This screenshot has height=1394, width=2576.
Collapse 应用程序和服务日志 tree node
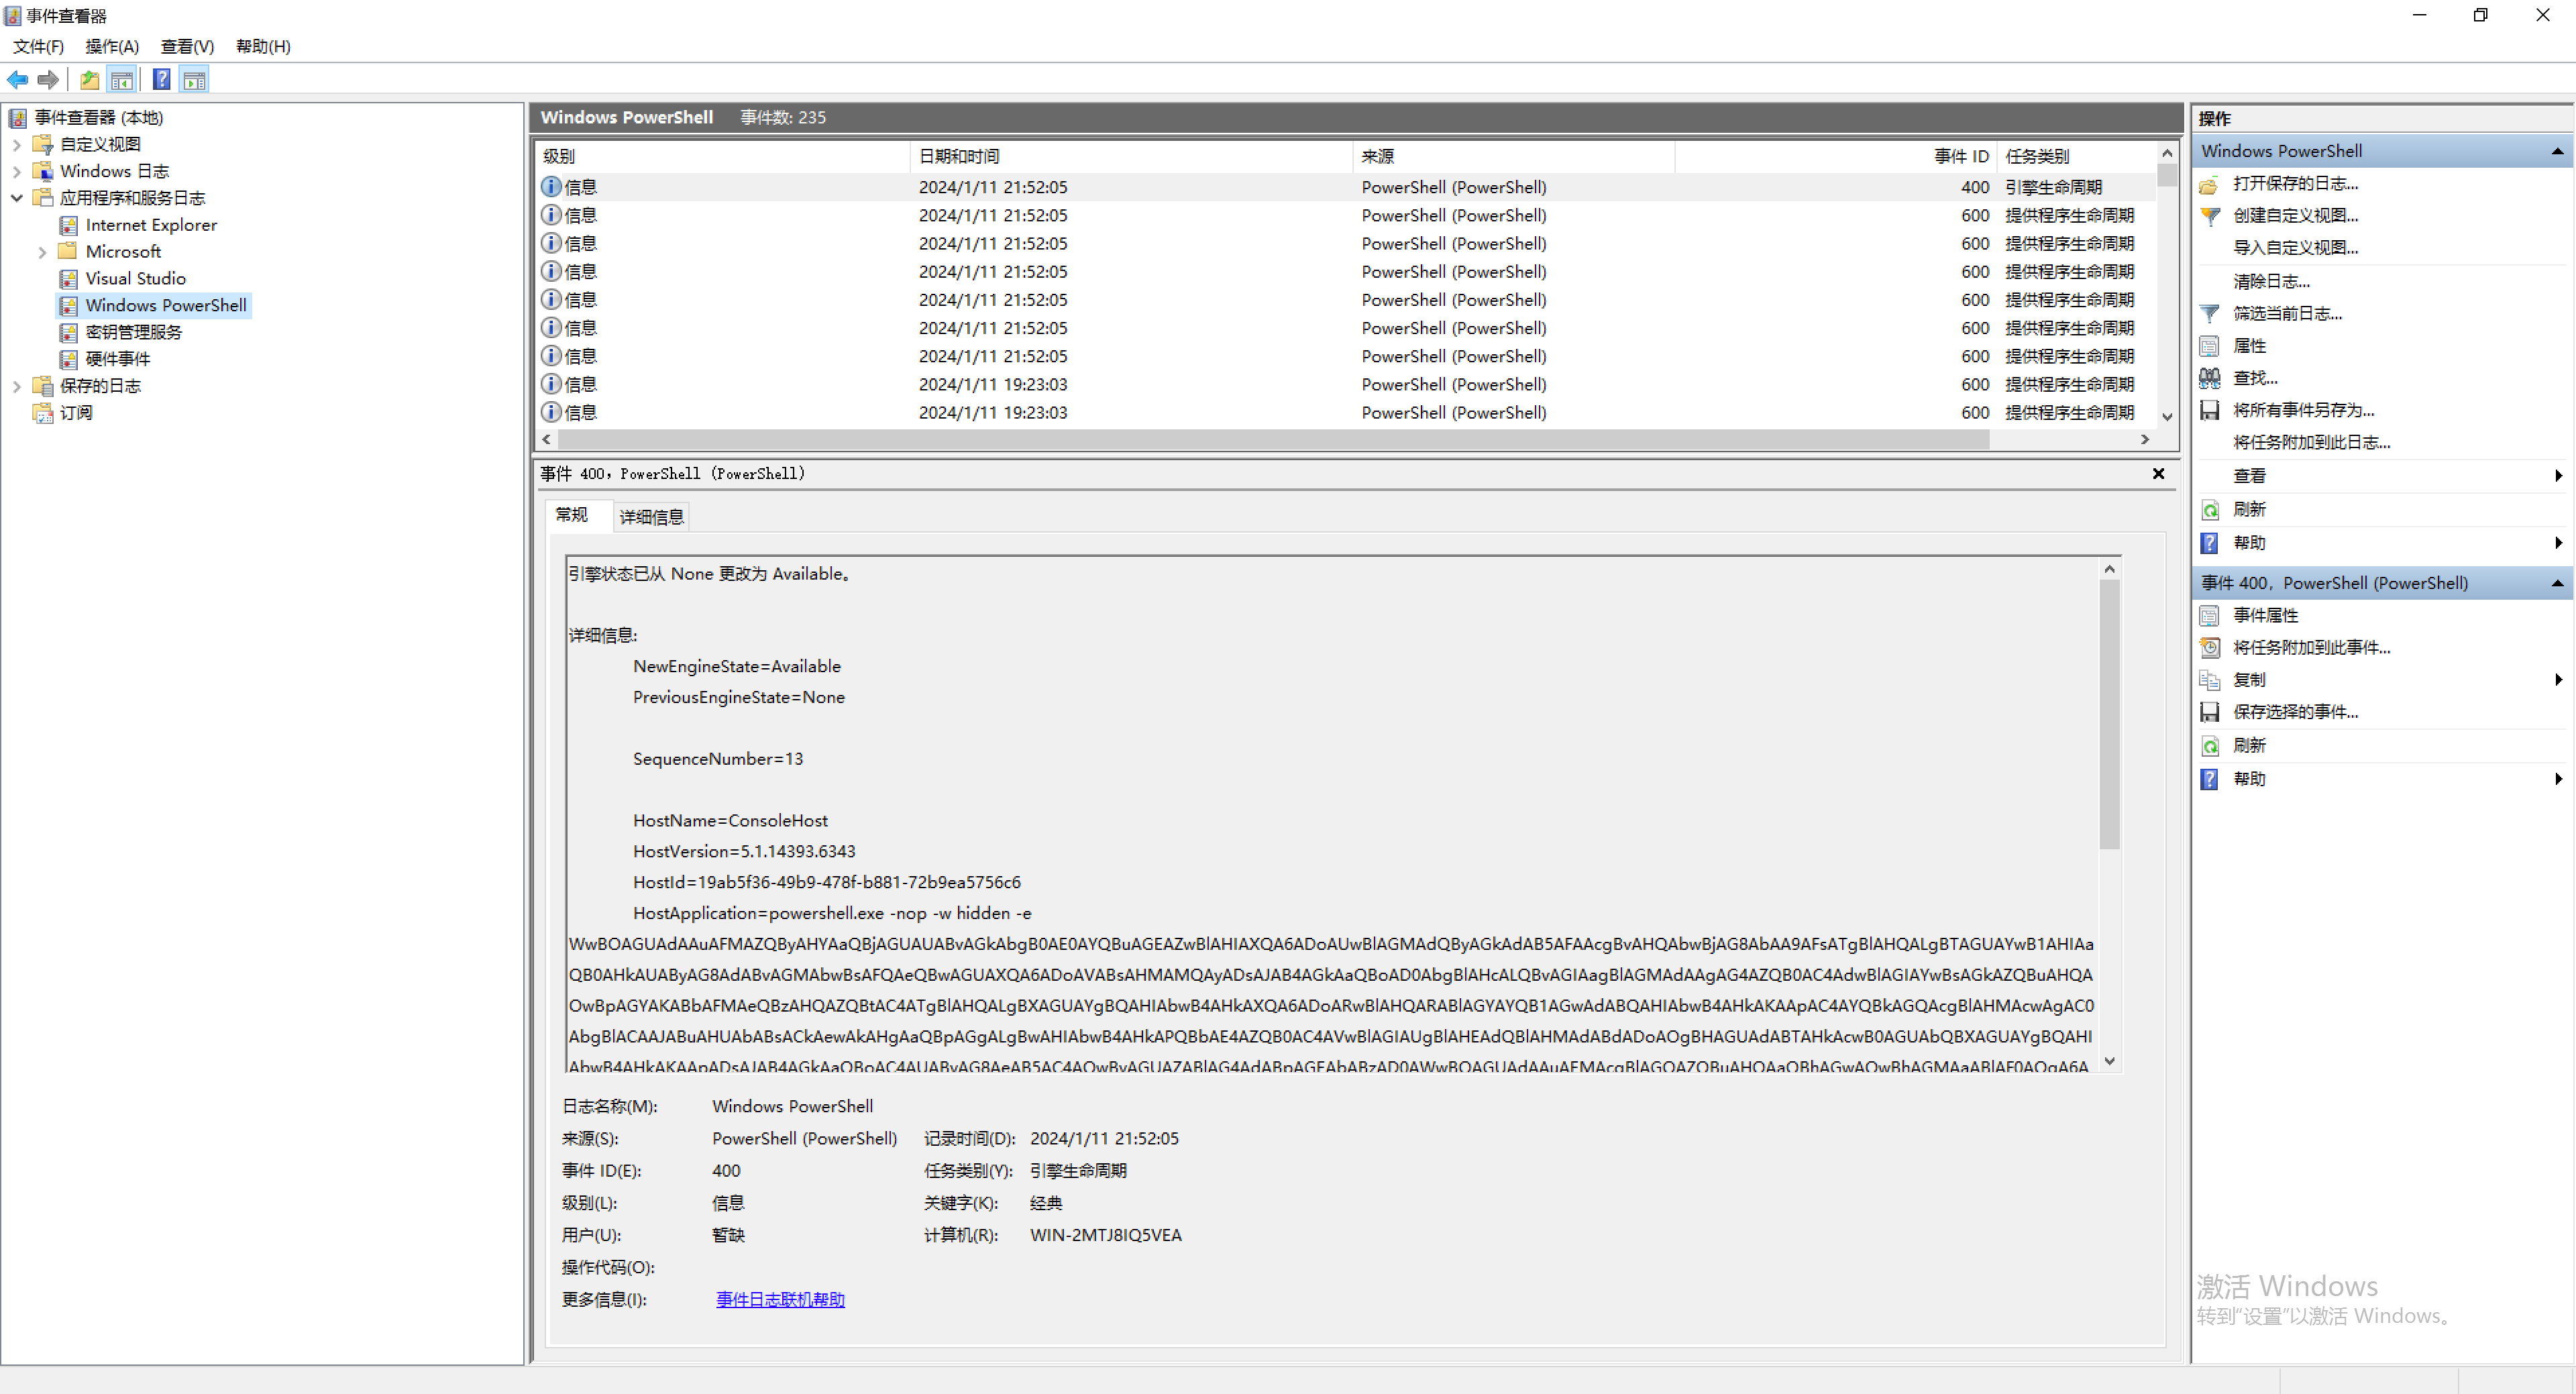[x=17, y=198]
